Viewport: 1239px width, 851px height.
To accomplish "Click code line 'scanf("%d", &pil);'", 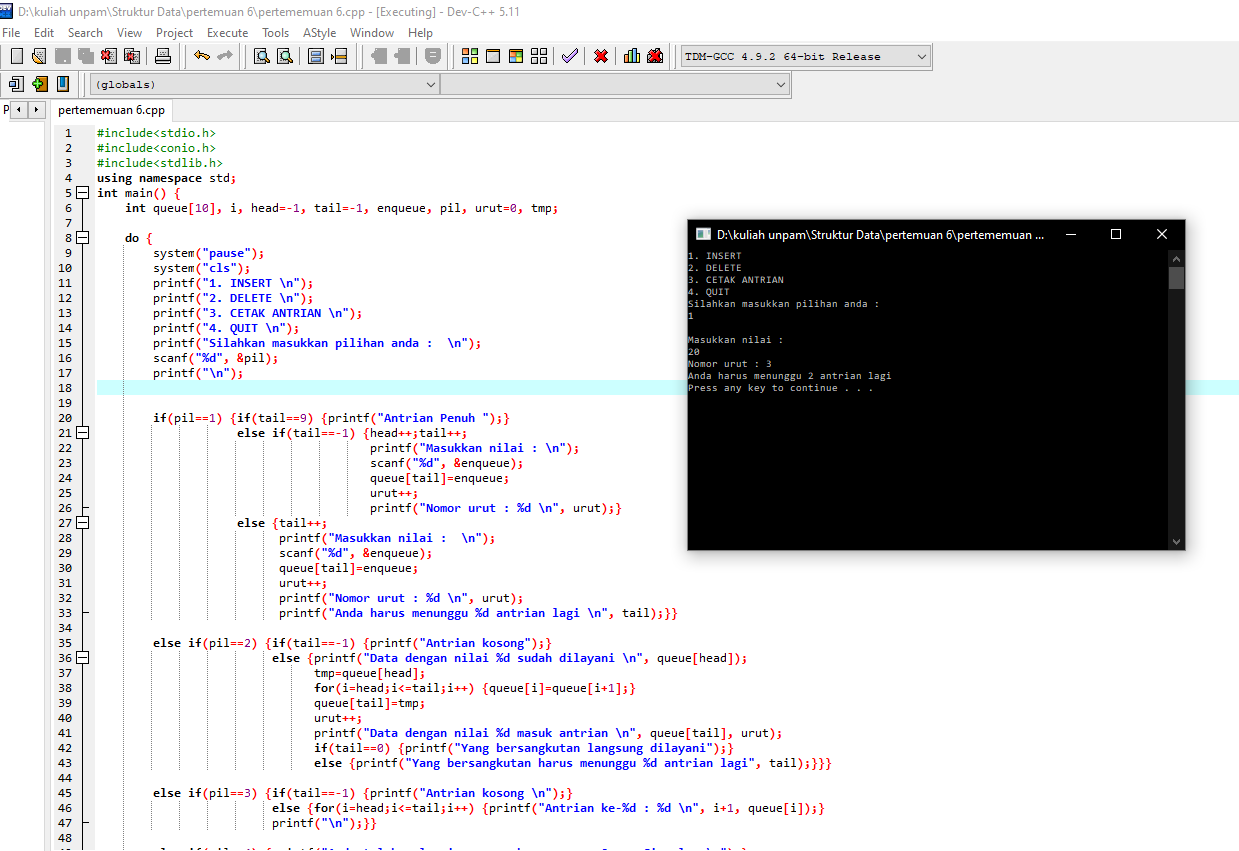I will click(x=216, y=358).
